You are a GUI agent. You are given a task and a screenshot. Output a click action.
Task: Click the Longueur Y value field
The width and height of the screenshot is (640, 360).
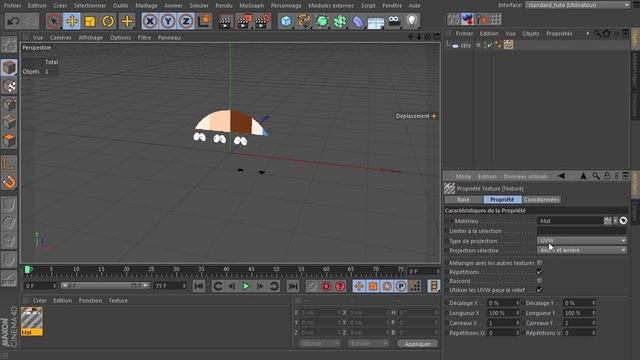579,313
